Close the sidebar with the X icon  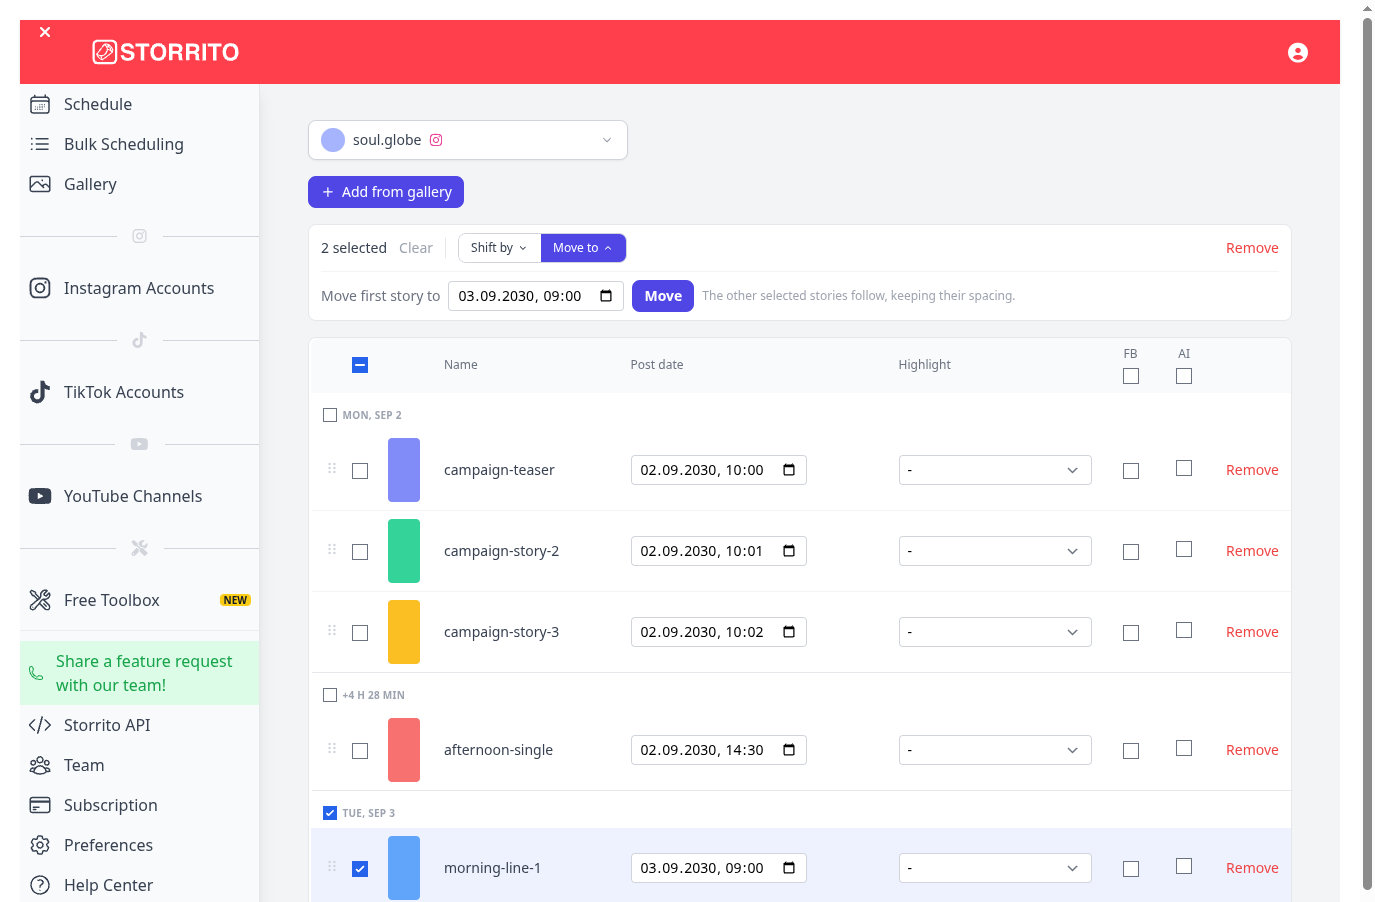coord(45,32)
